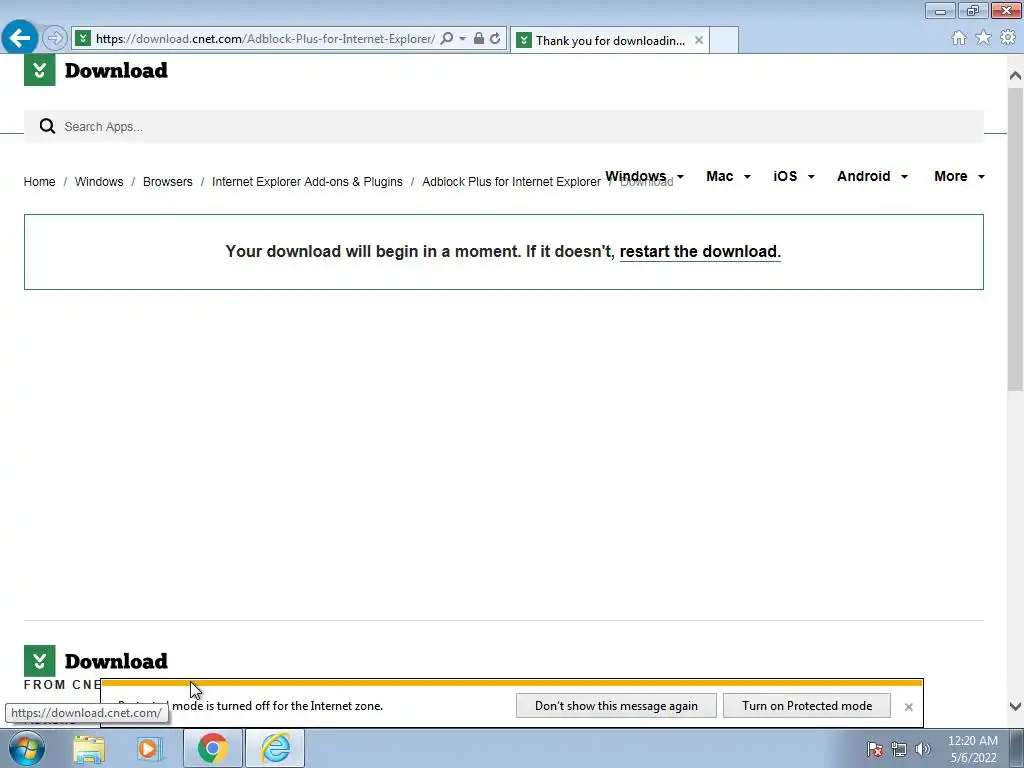Screen dimensions: 1024x768
Task: Open Google Chrome from the taskbar
Action: point(213,748)
